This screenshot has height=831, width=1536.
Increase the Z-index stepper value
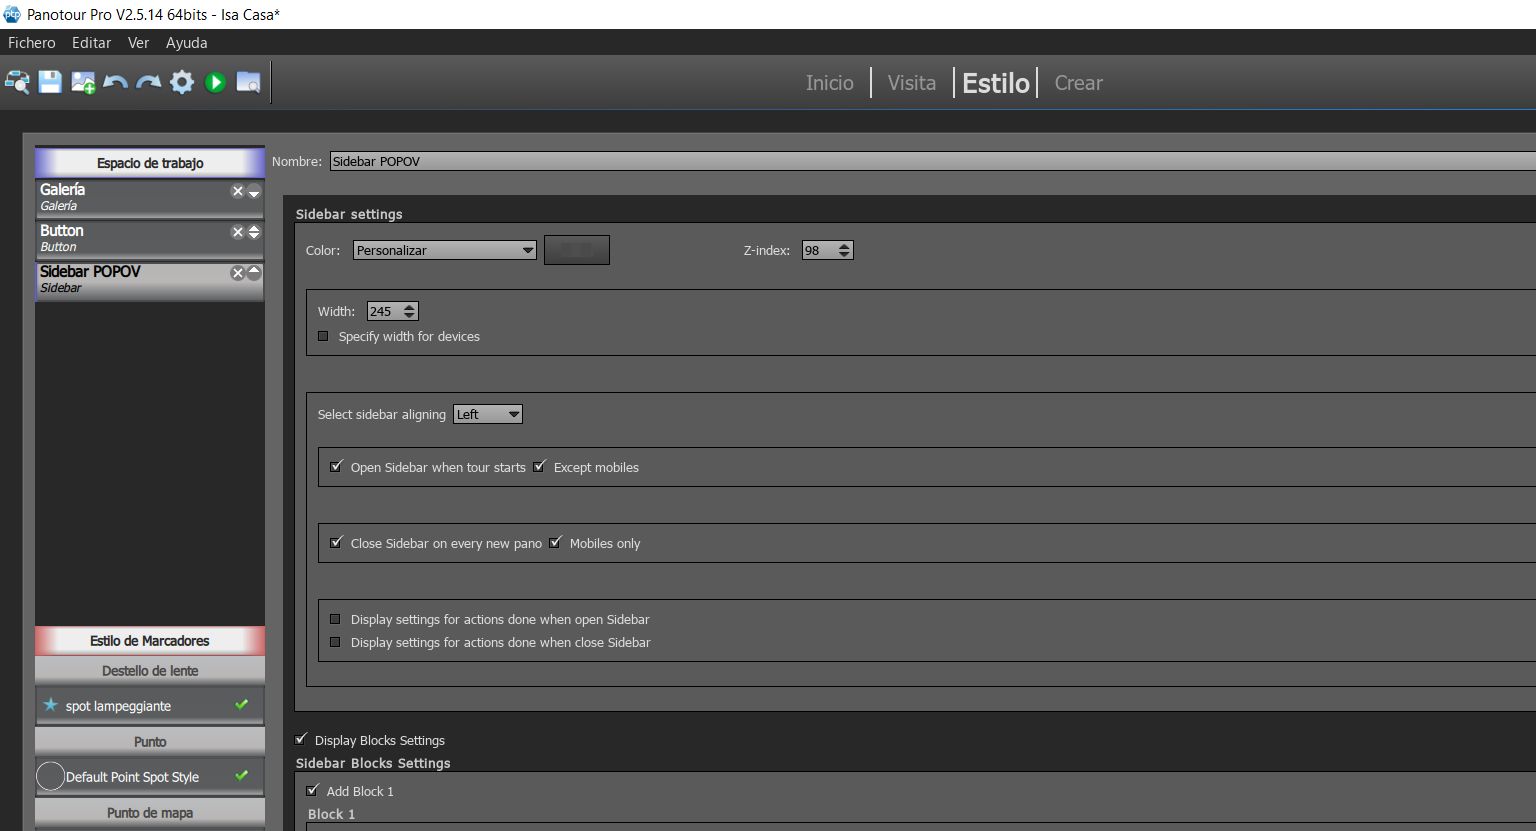pyautogui.click(x=845, y=246)
